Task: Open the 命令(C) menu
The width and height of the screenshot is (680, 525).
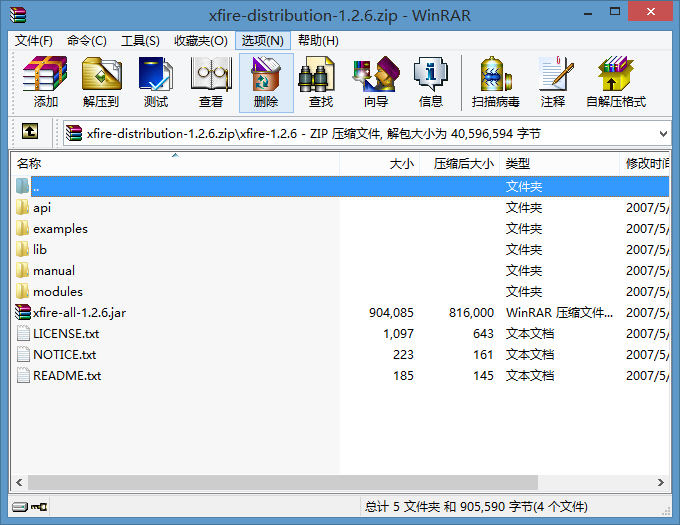Action: click(x=87, y=41)
